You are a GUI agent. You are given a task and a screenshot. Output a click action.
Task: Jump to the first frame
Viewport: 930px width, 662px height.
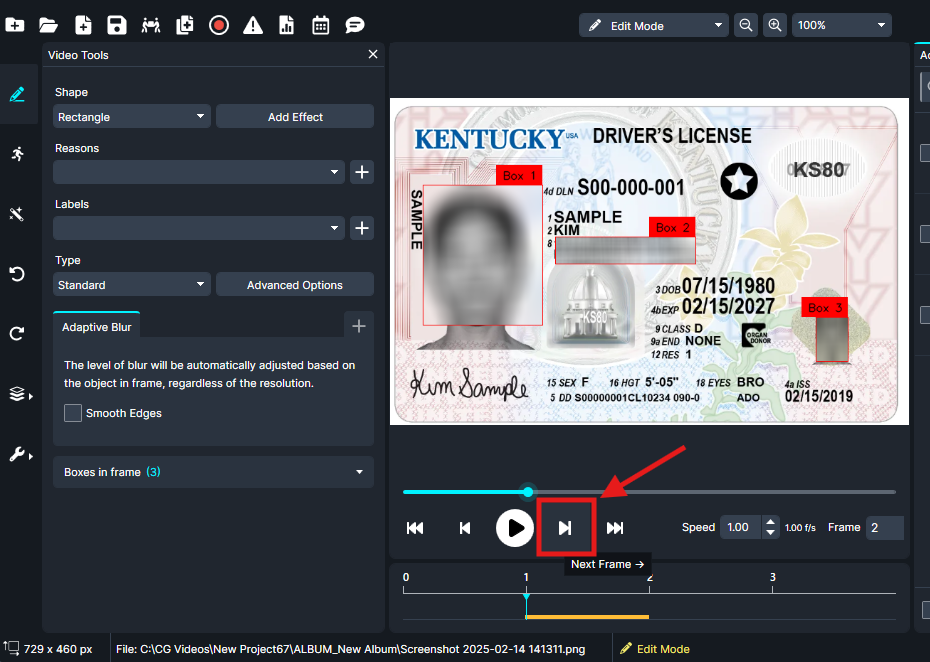point(415,527)
